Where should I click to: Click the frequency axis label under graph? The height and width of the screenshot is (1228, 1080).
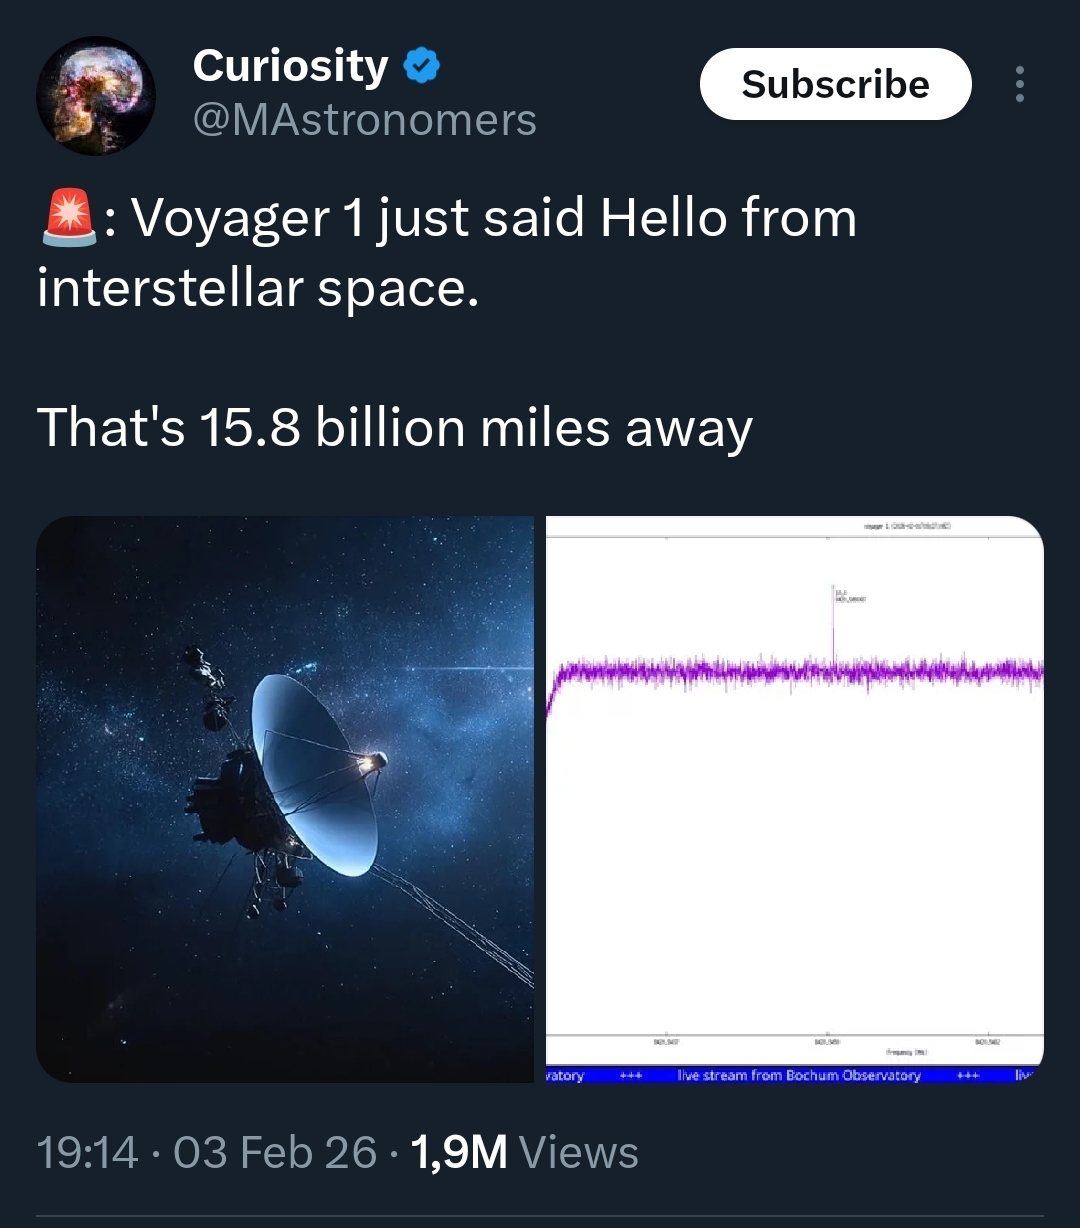(x=906, y=1052)
